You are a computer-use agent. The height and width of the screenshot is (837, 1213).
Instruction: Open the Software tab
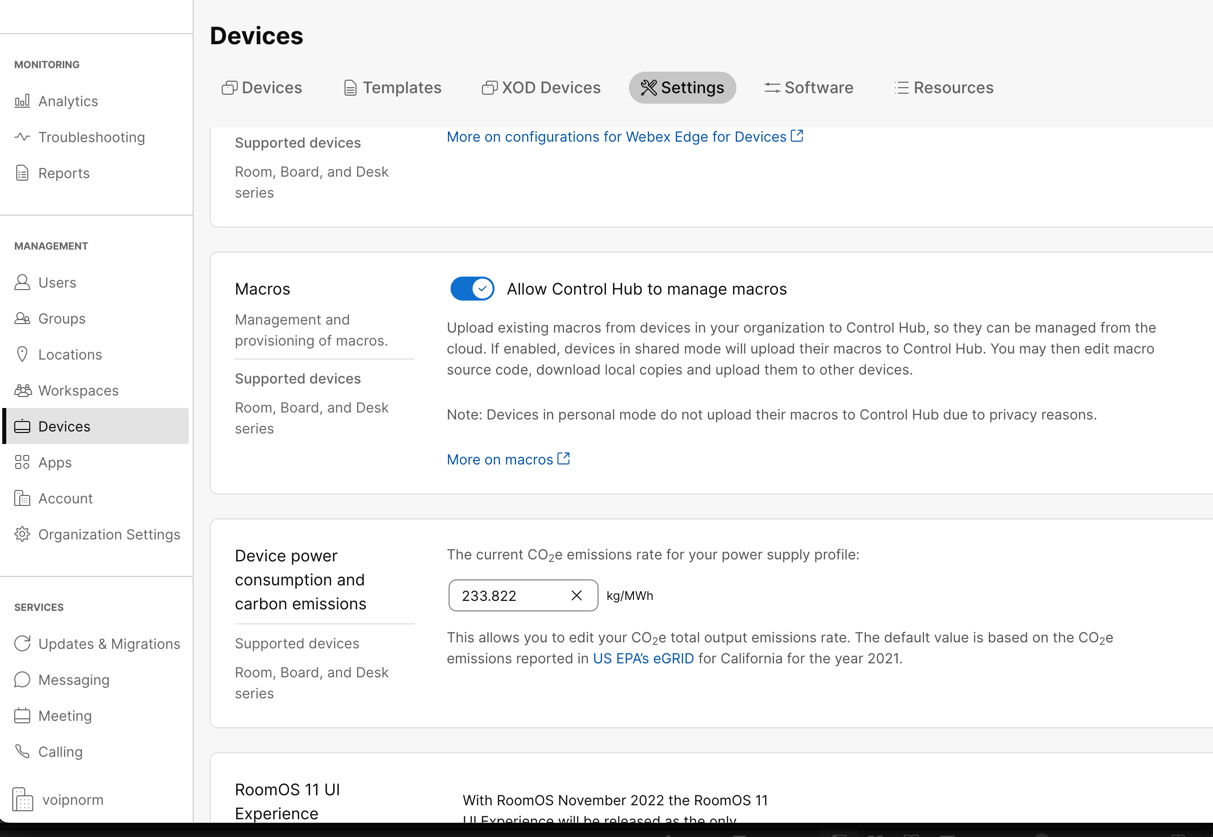tap(808, 88)
